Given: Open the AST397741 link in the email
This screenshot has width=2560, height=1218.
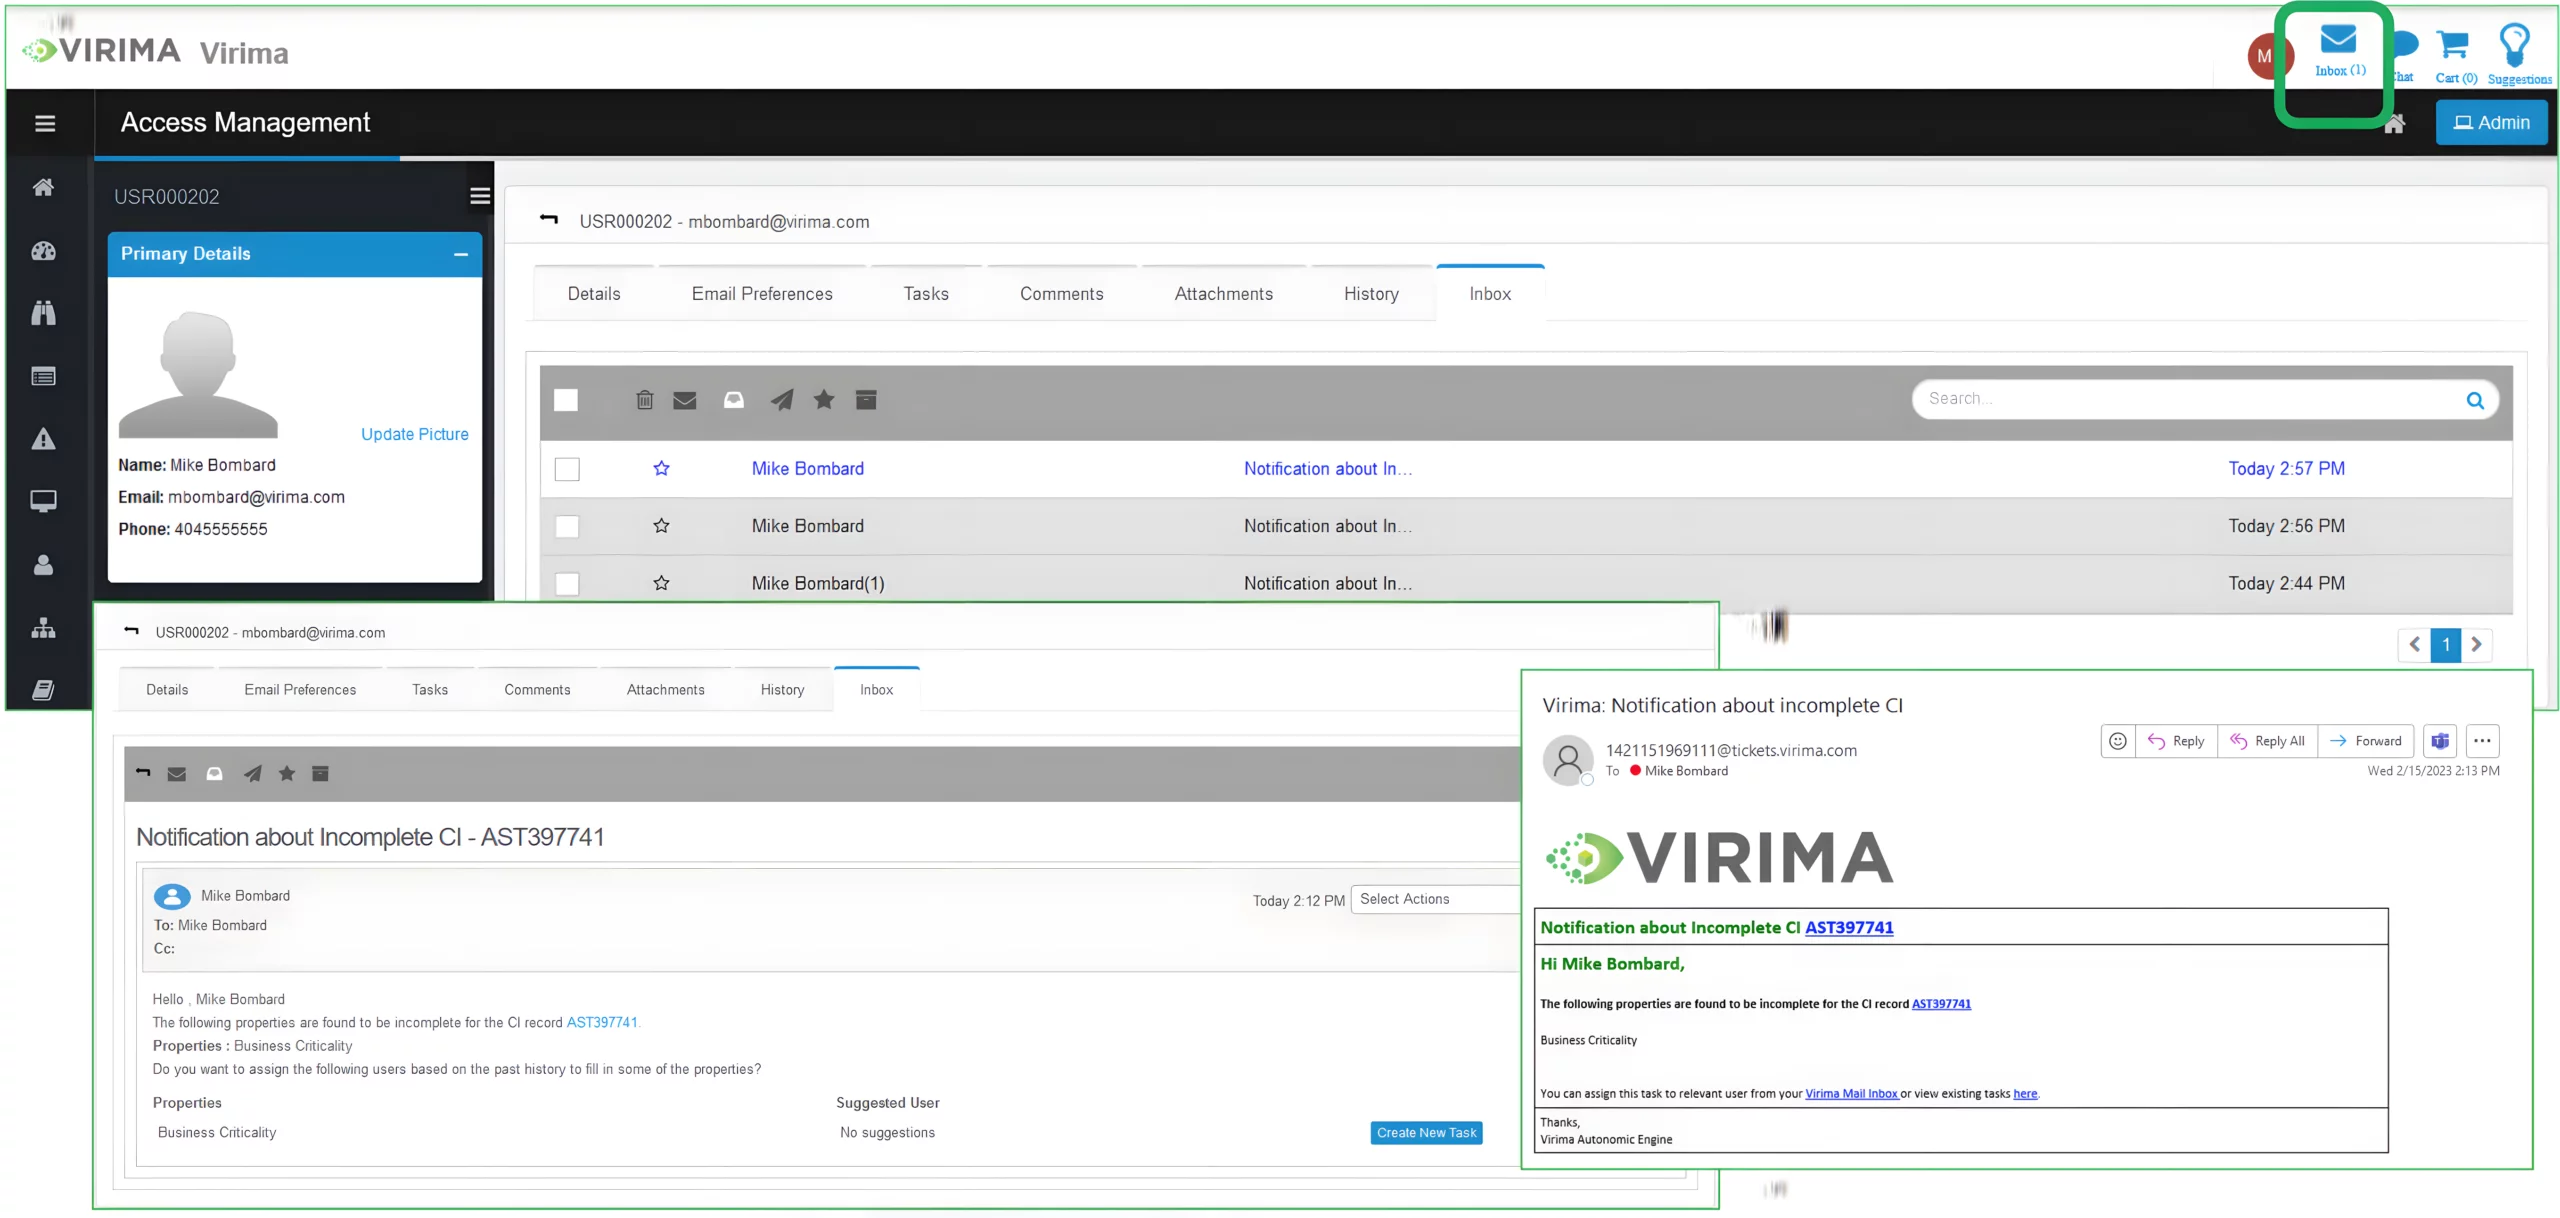Looking at the screenshot, I should pyautogui.click(x=601, y=1022).
